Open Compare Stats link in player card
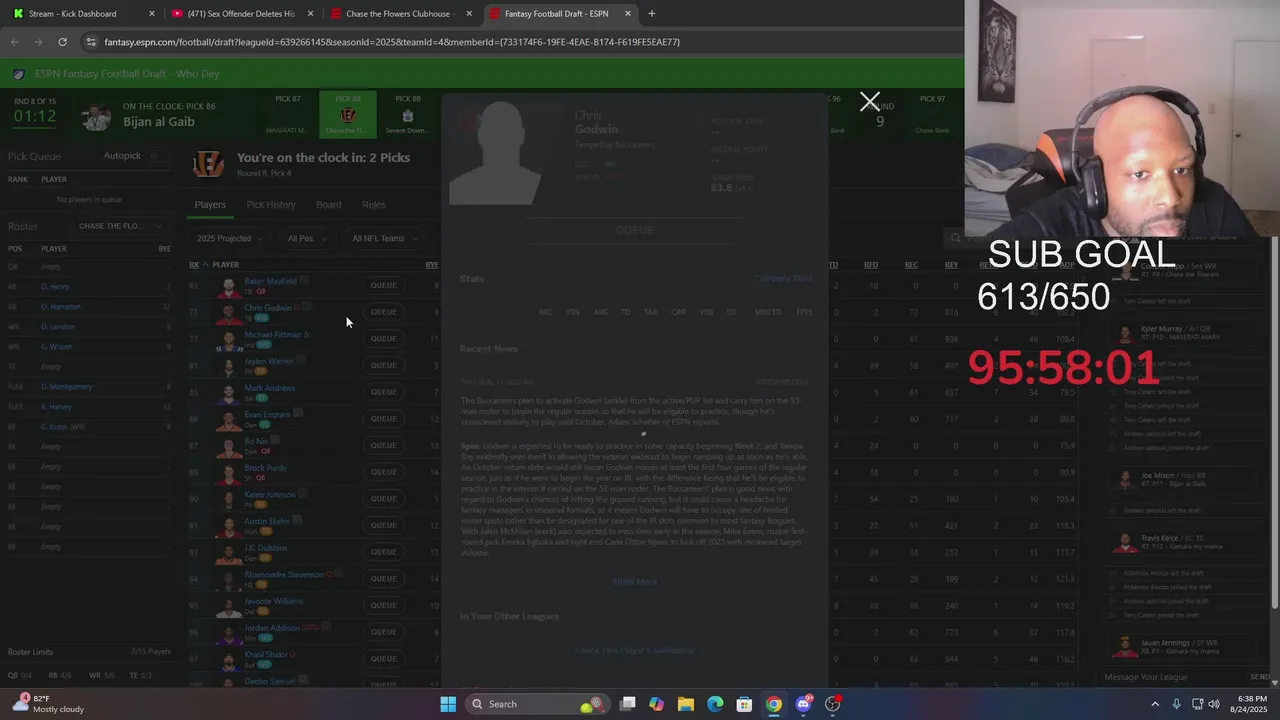Viewport: 1280px width, 720px height. 783,278
